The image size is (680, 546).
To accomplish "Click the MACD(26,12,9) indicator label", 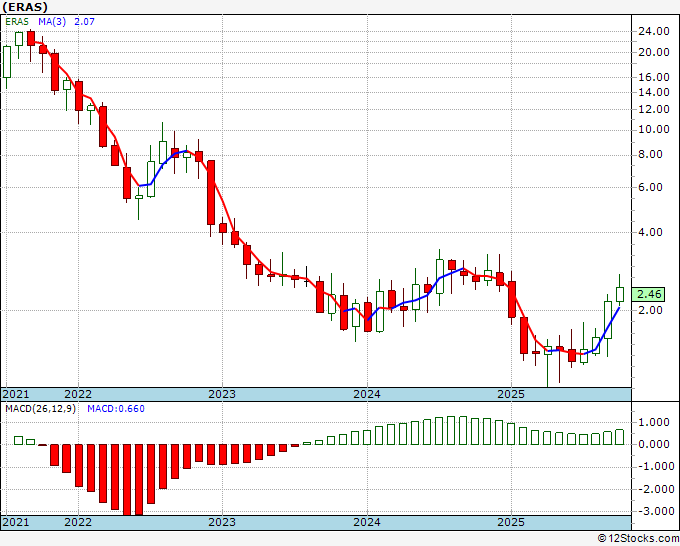I will [x=40, y=409].
